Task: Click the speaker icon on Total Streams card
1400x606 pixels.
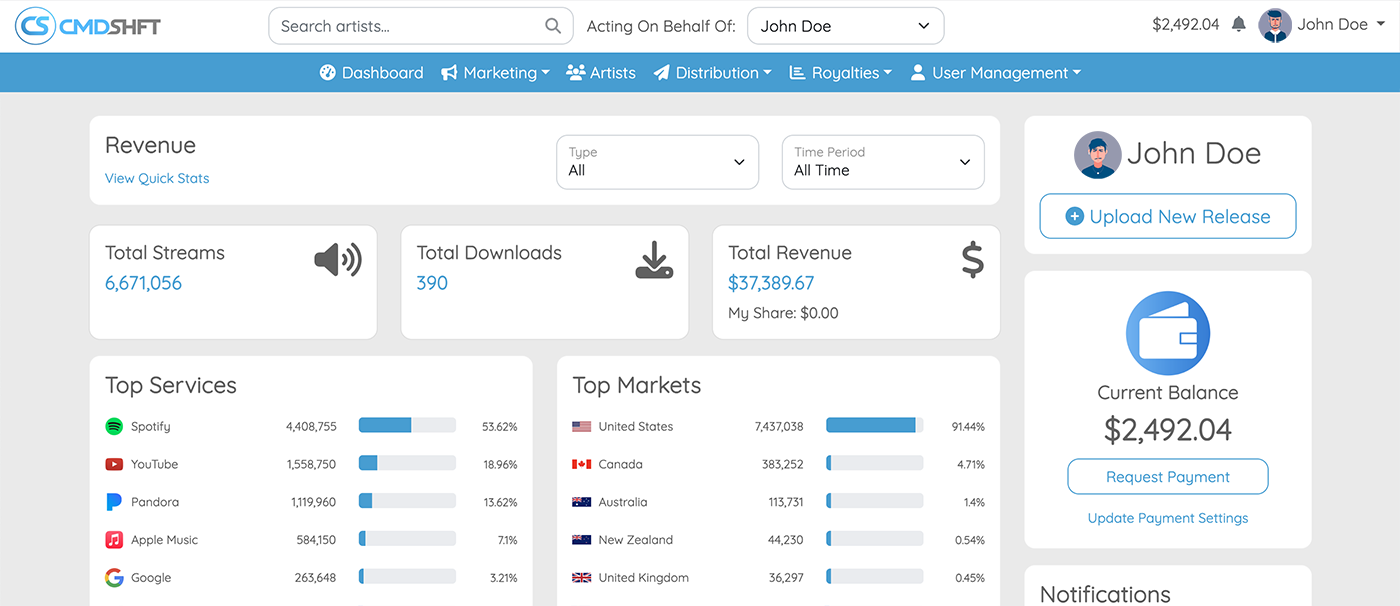Action: (337, 259)
